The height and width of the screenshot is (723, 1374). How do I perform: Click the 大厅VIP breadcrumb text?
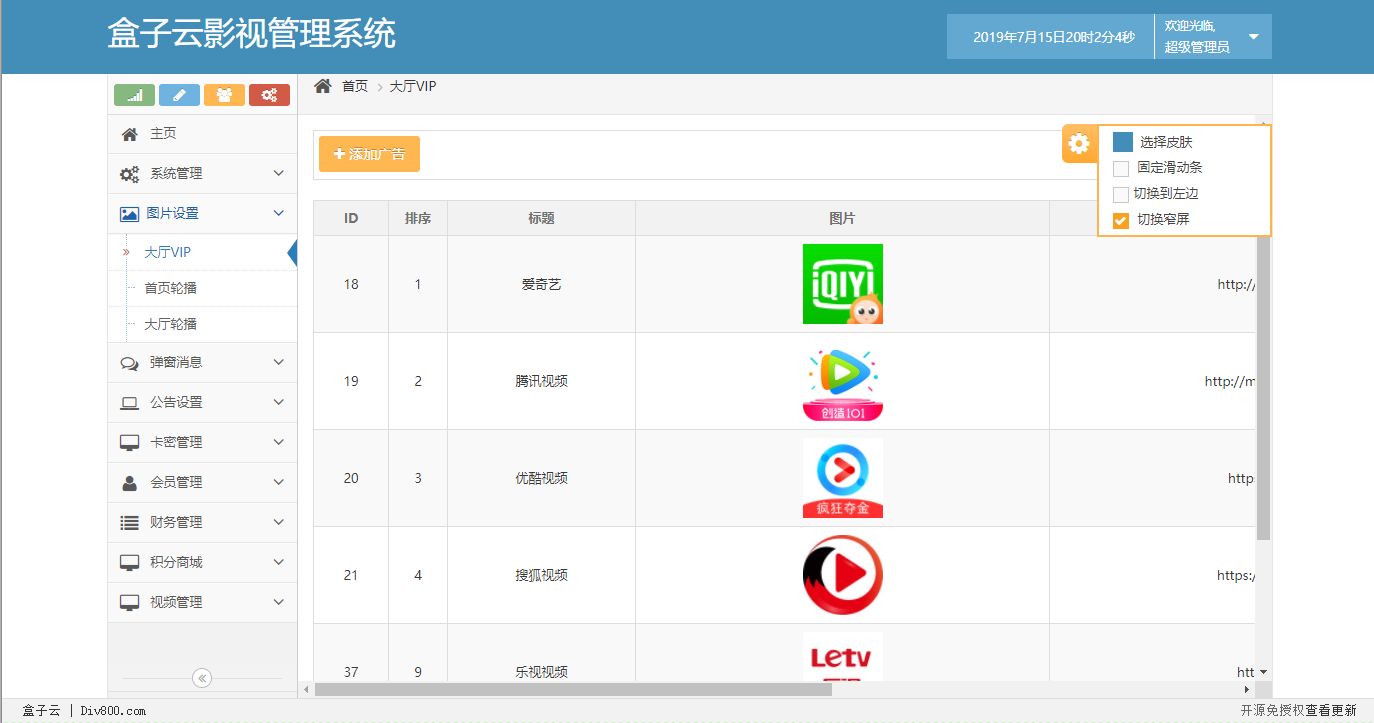pos(413,86)
